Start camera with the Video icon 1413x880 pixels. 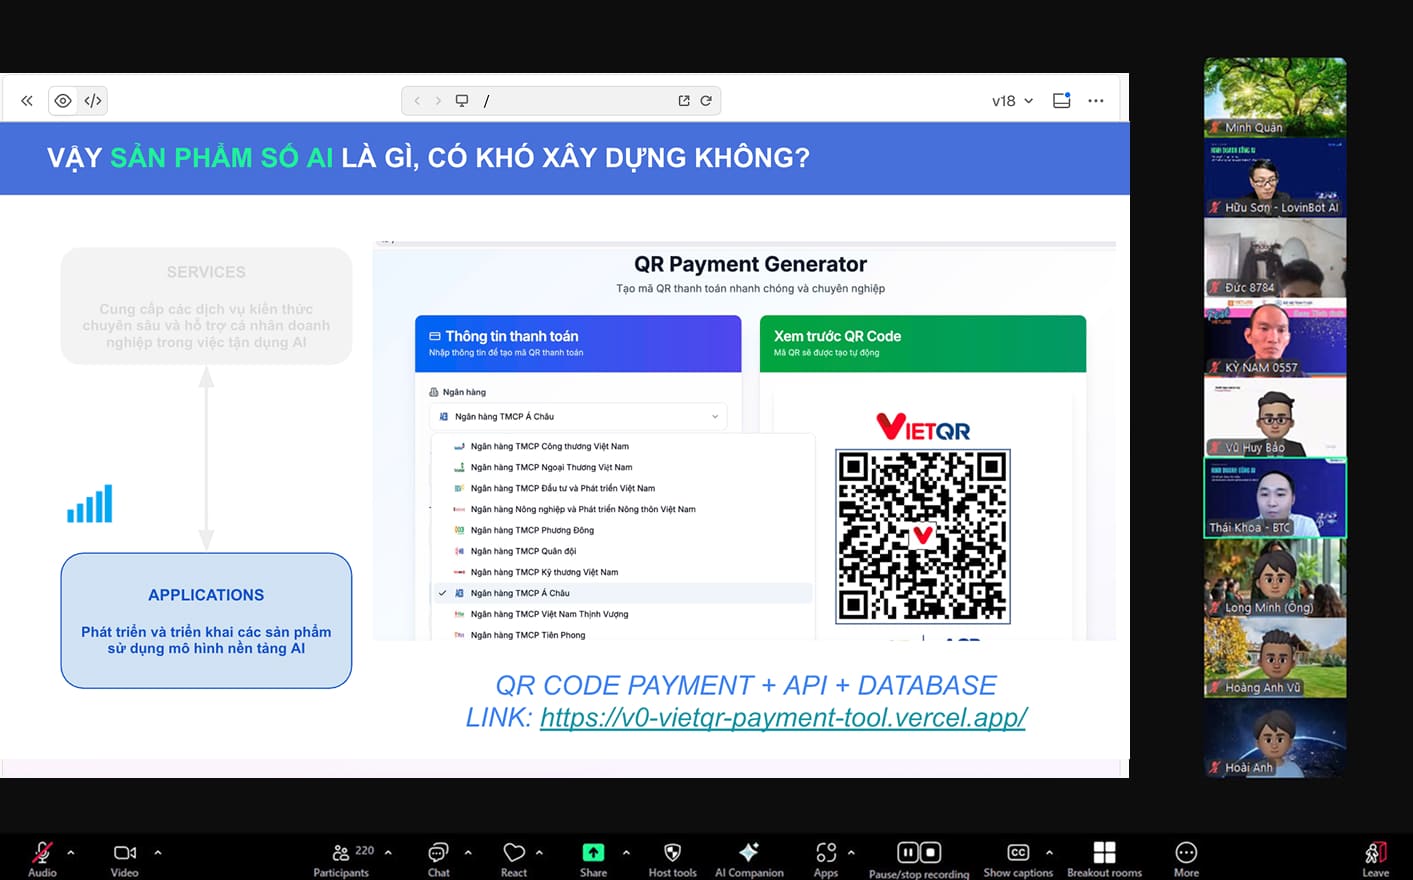(125, 853)
